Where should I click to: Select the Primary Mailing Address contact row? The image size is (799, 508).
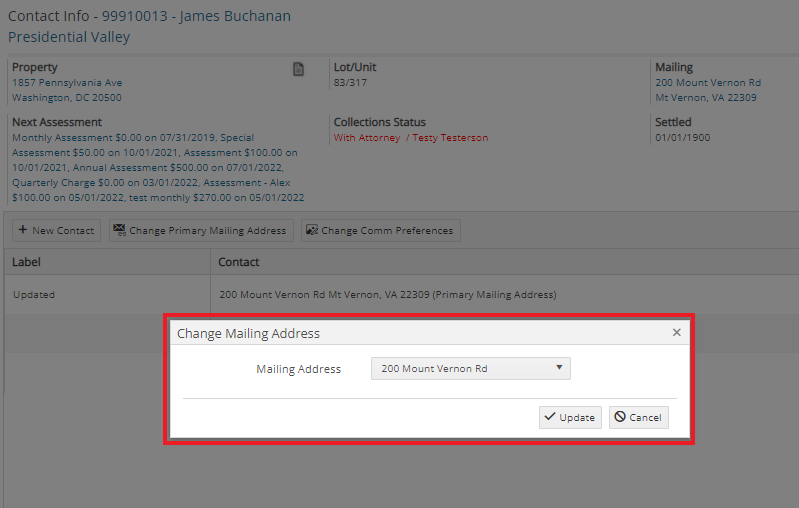pyautogui.click(x=388, y=295)
